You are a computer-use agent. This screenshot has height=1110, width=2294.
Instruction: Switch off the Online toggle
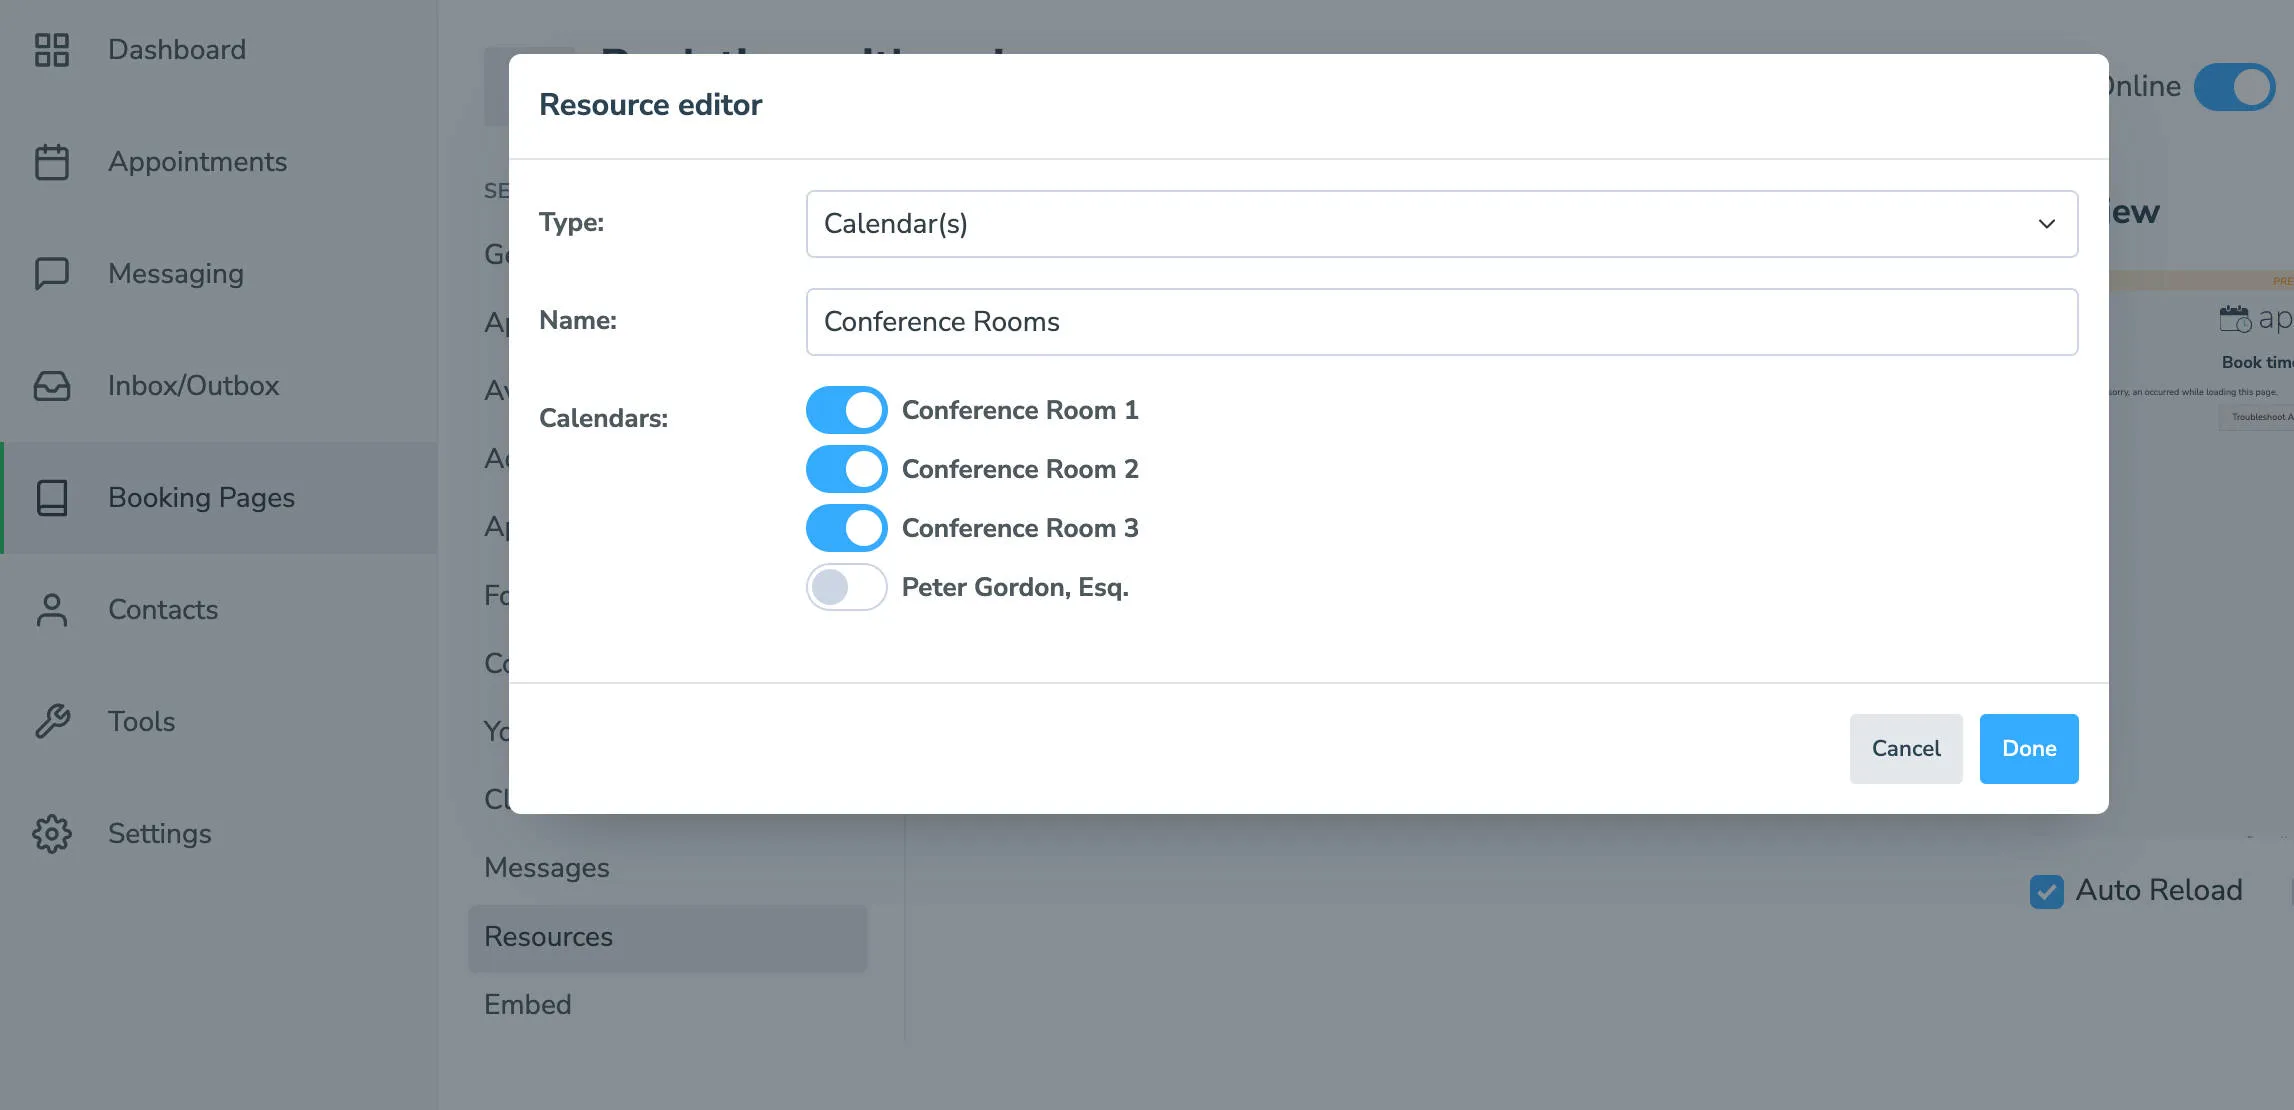(2235, 86)
